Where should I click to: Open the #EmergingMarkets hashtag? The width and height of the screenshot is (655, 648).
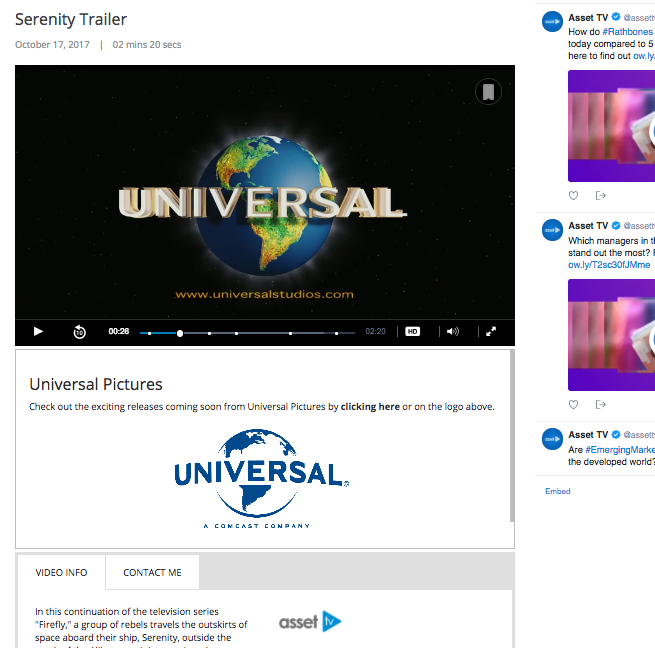pos(620,450)
